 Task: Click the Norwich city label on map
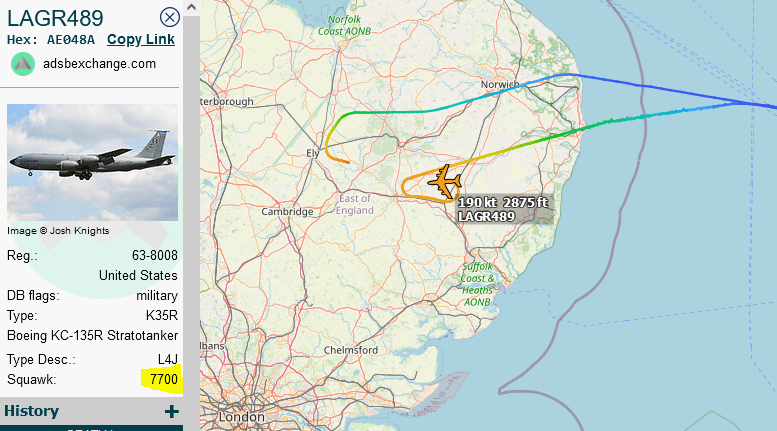click(500, 84)
